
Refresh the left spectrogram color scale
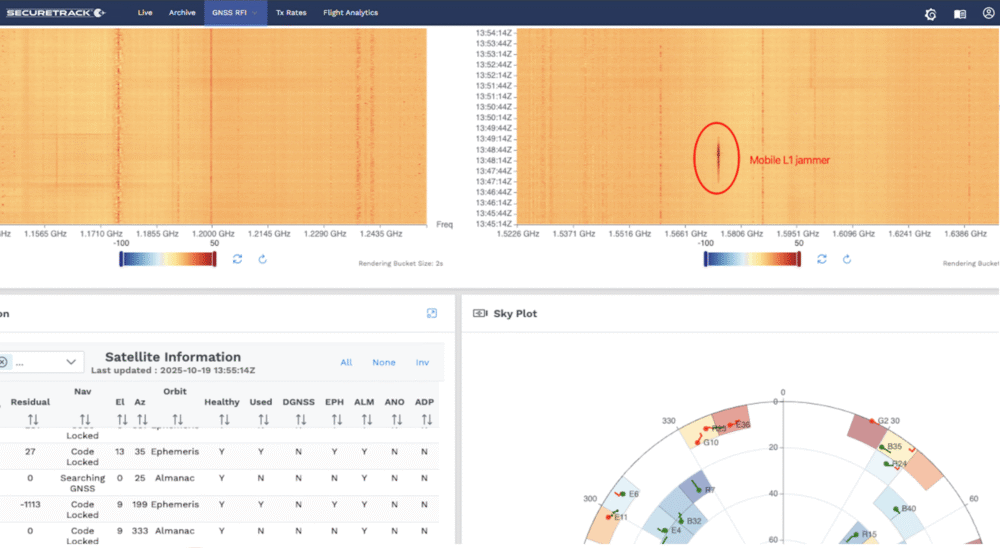click(x=237, y=259)
